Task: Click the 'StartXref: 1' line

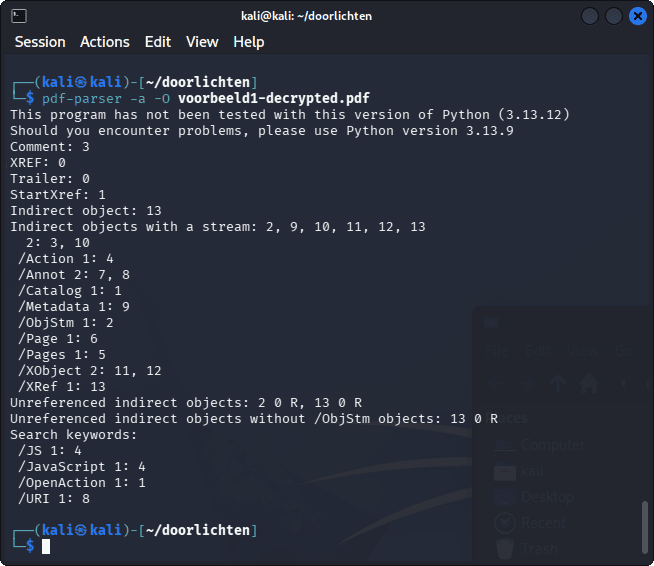Action: 58,195
